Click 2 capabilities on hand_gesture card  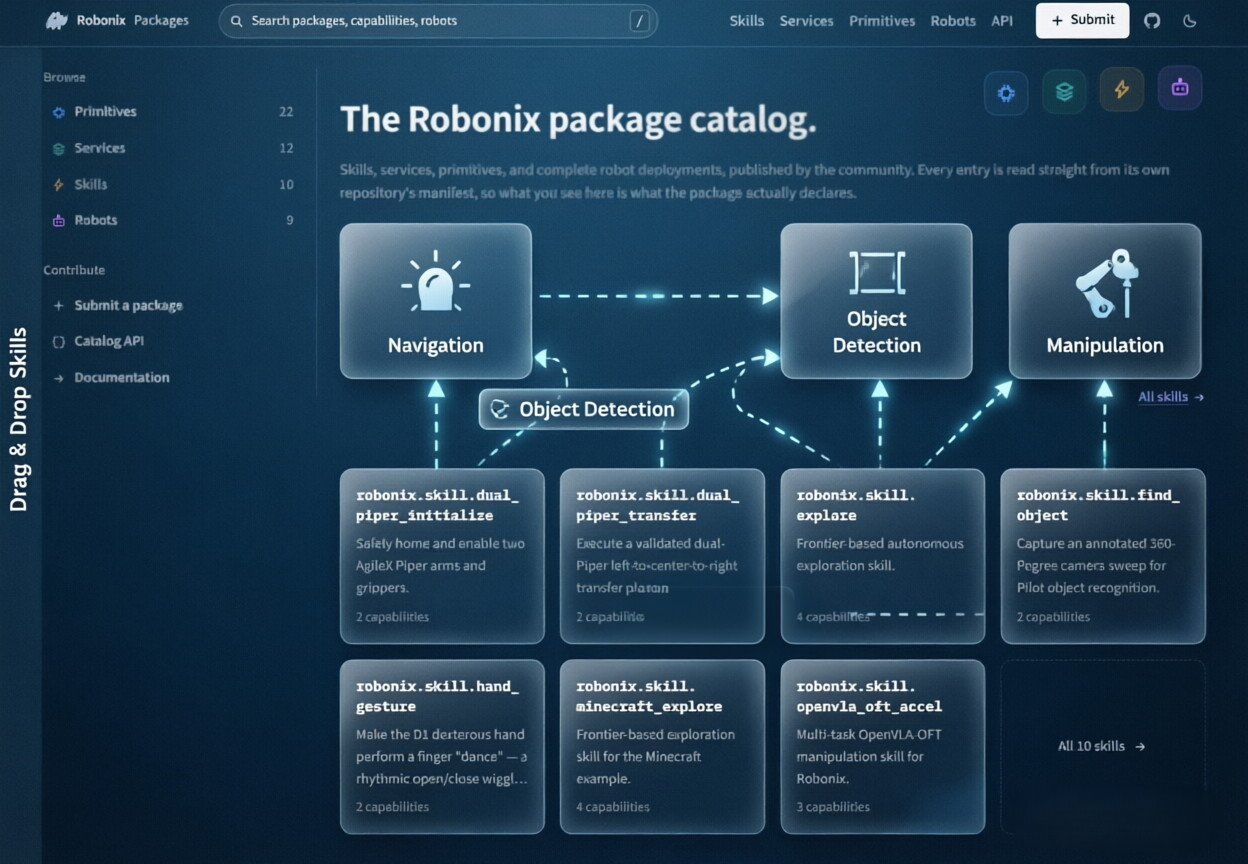tap(393, 807)
